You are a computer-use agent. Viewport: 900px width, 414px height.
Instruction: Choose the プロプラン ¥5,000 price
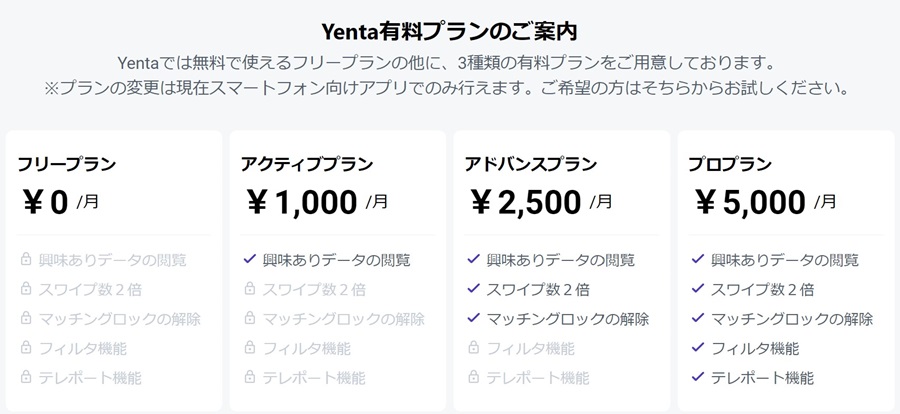750,203
